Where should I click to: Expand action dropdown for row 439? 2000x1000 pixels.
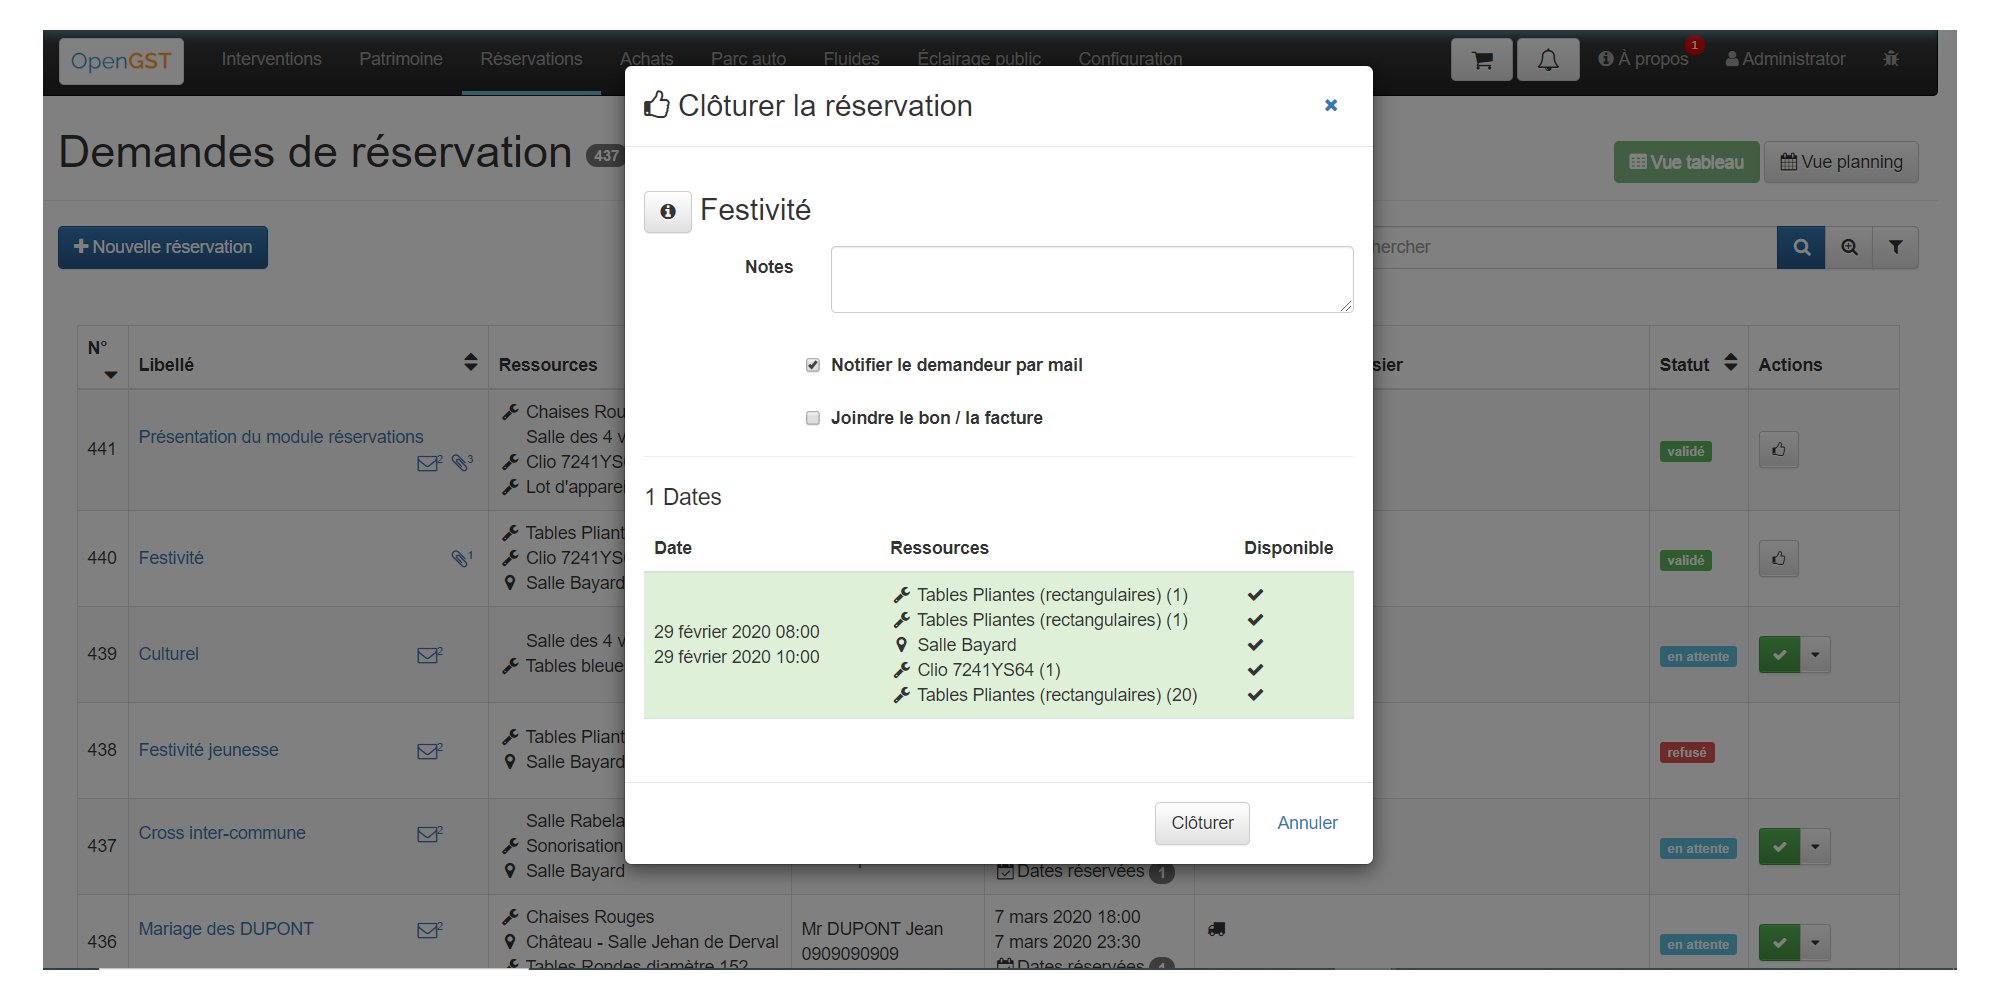coord(1815,656)
